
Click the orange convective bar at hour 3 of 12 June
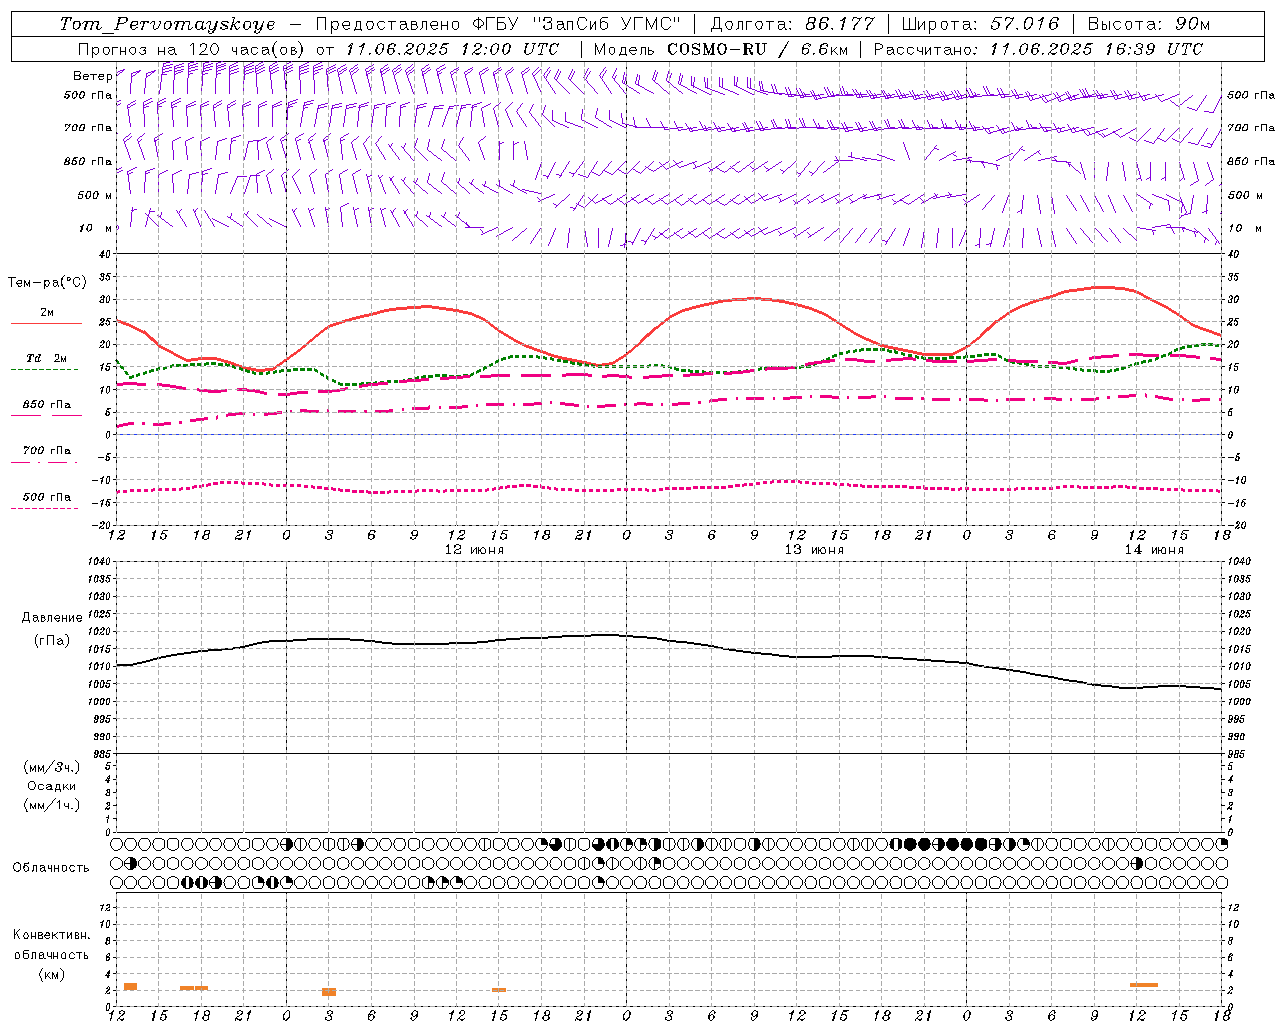point(329,992)
